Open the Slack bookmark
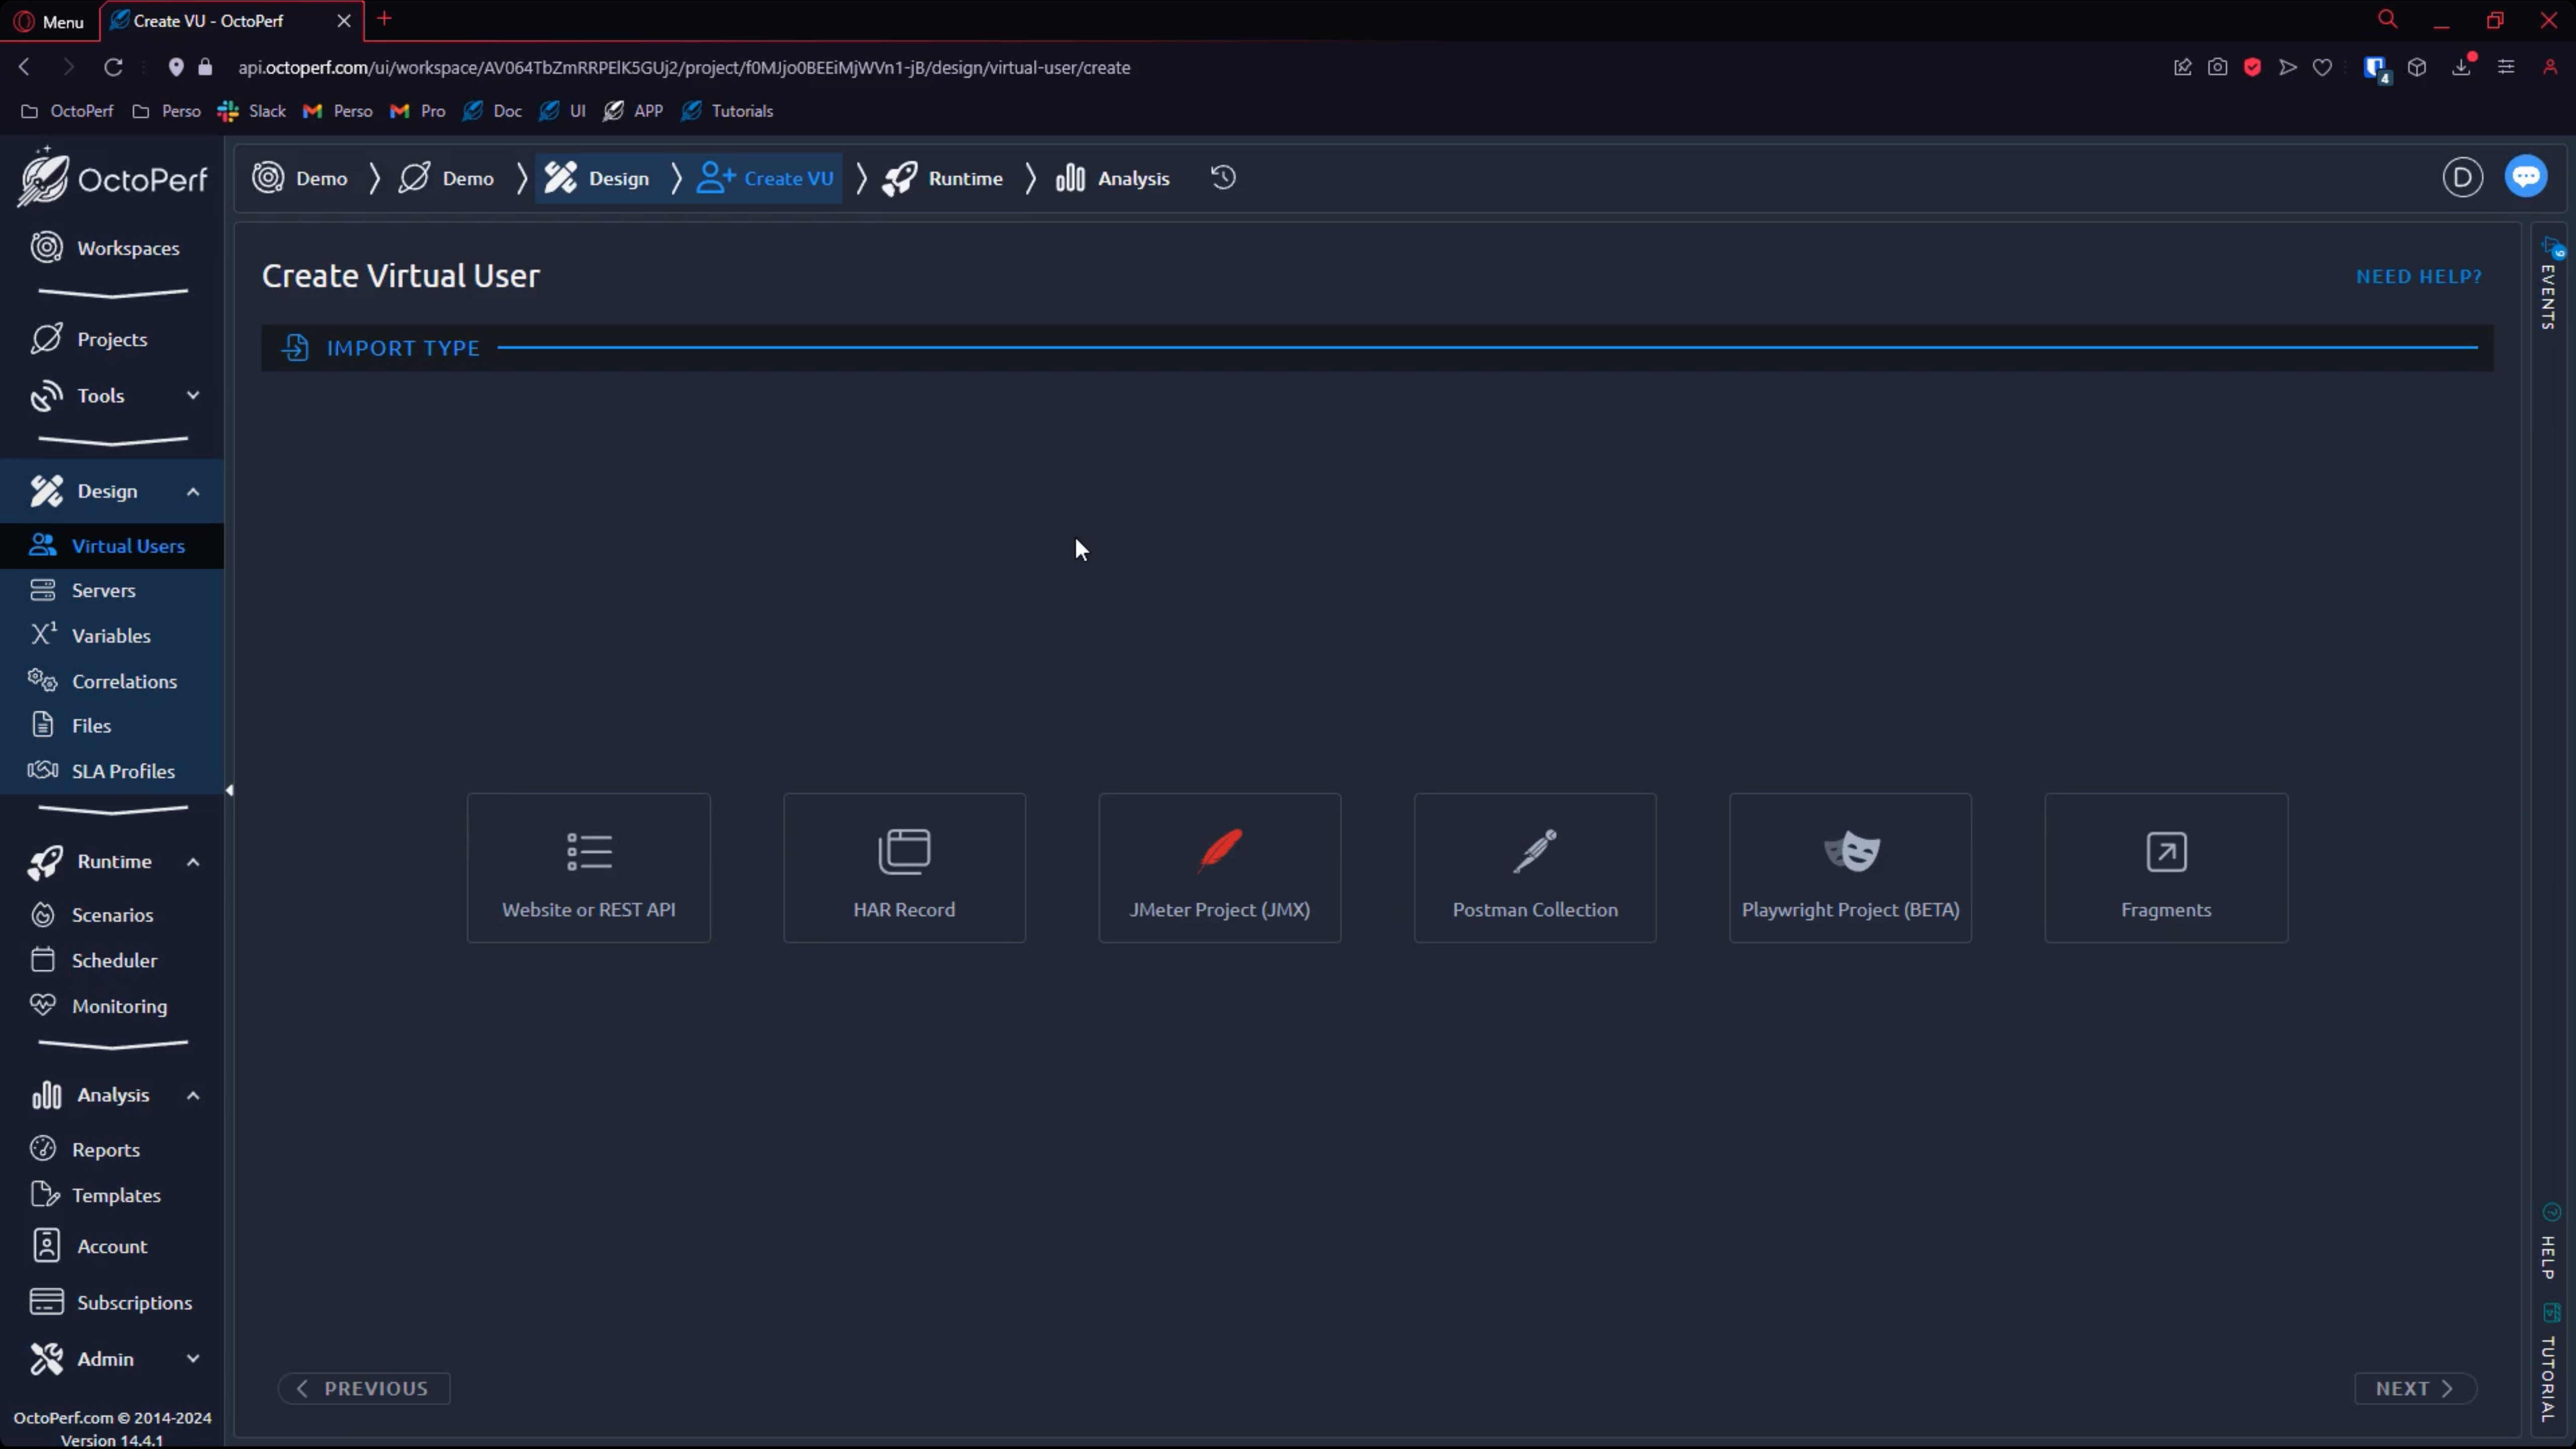 252,111
